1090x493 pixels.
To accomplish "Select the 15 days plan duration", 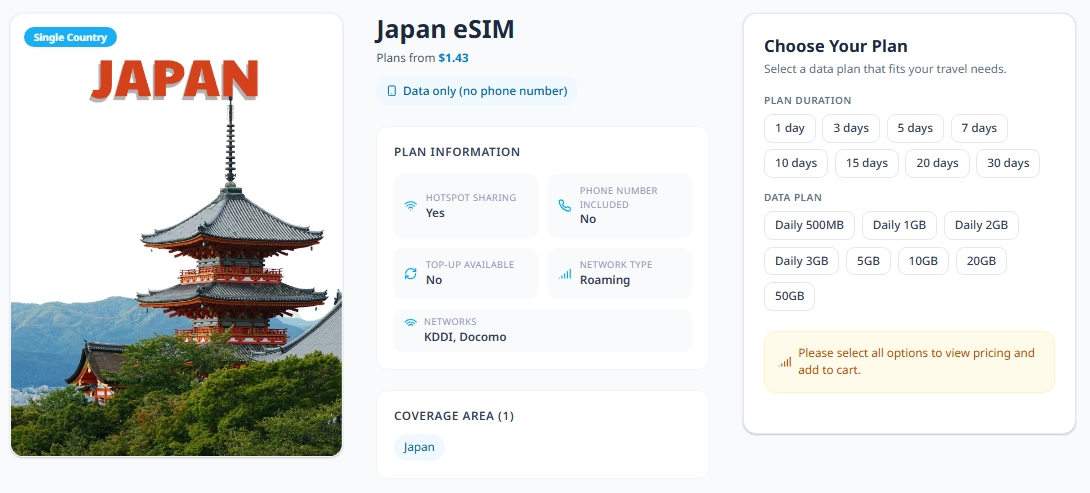I will click(866, 163).
